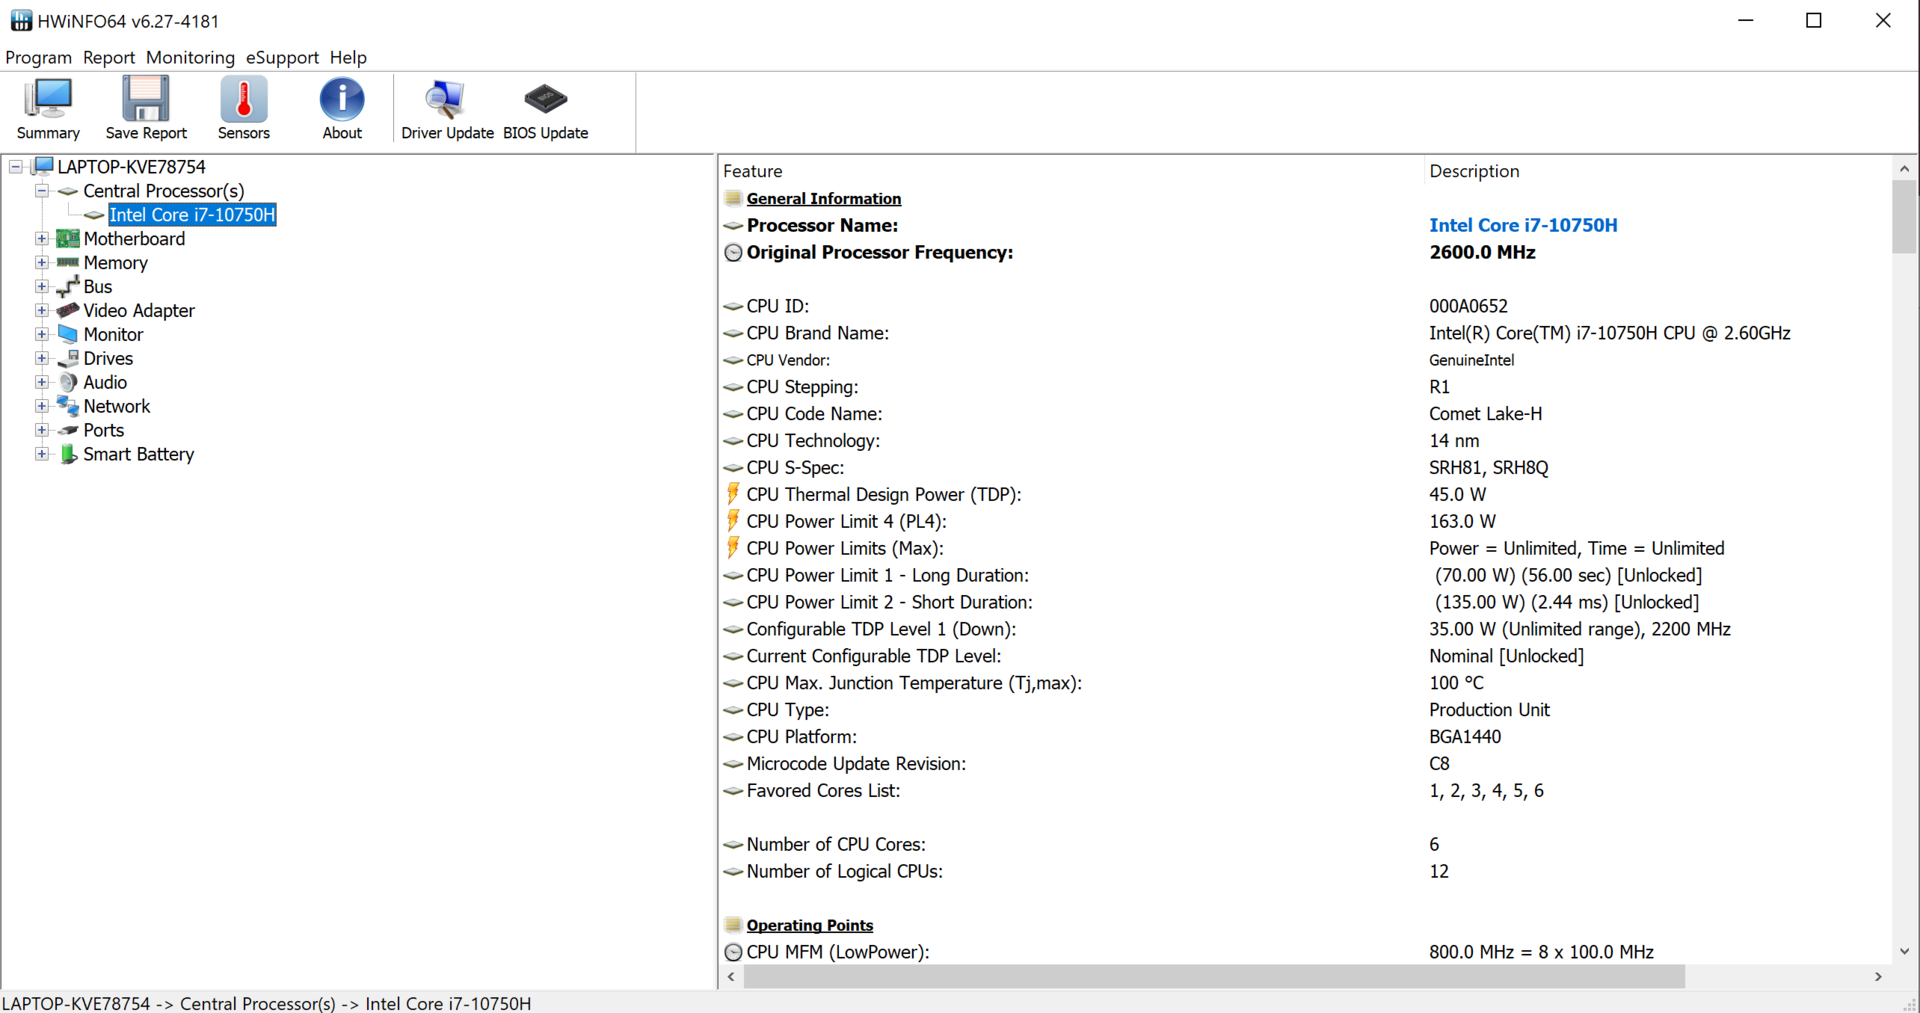
Task: Open Sensors thermometer icon
Action: [244, 100]
